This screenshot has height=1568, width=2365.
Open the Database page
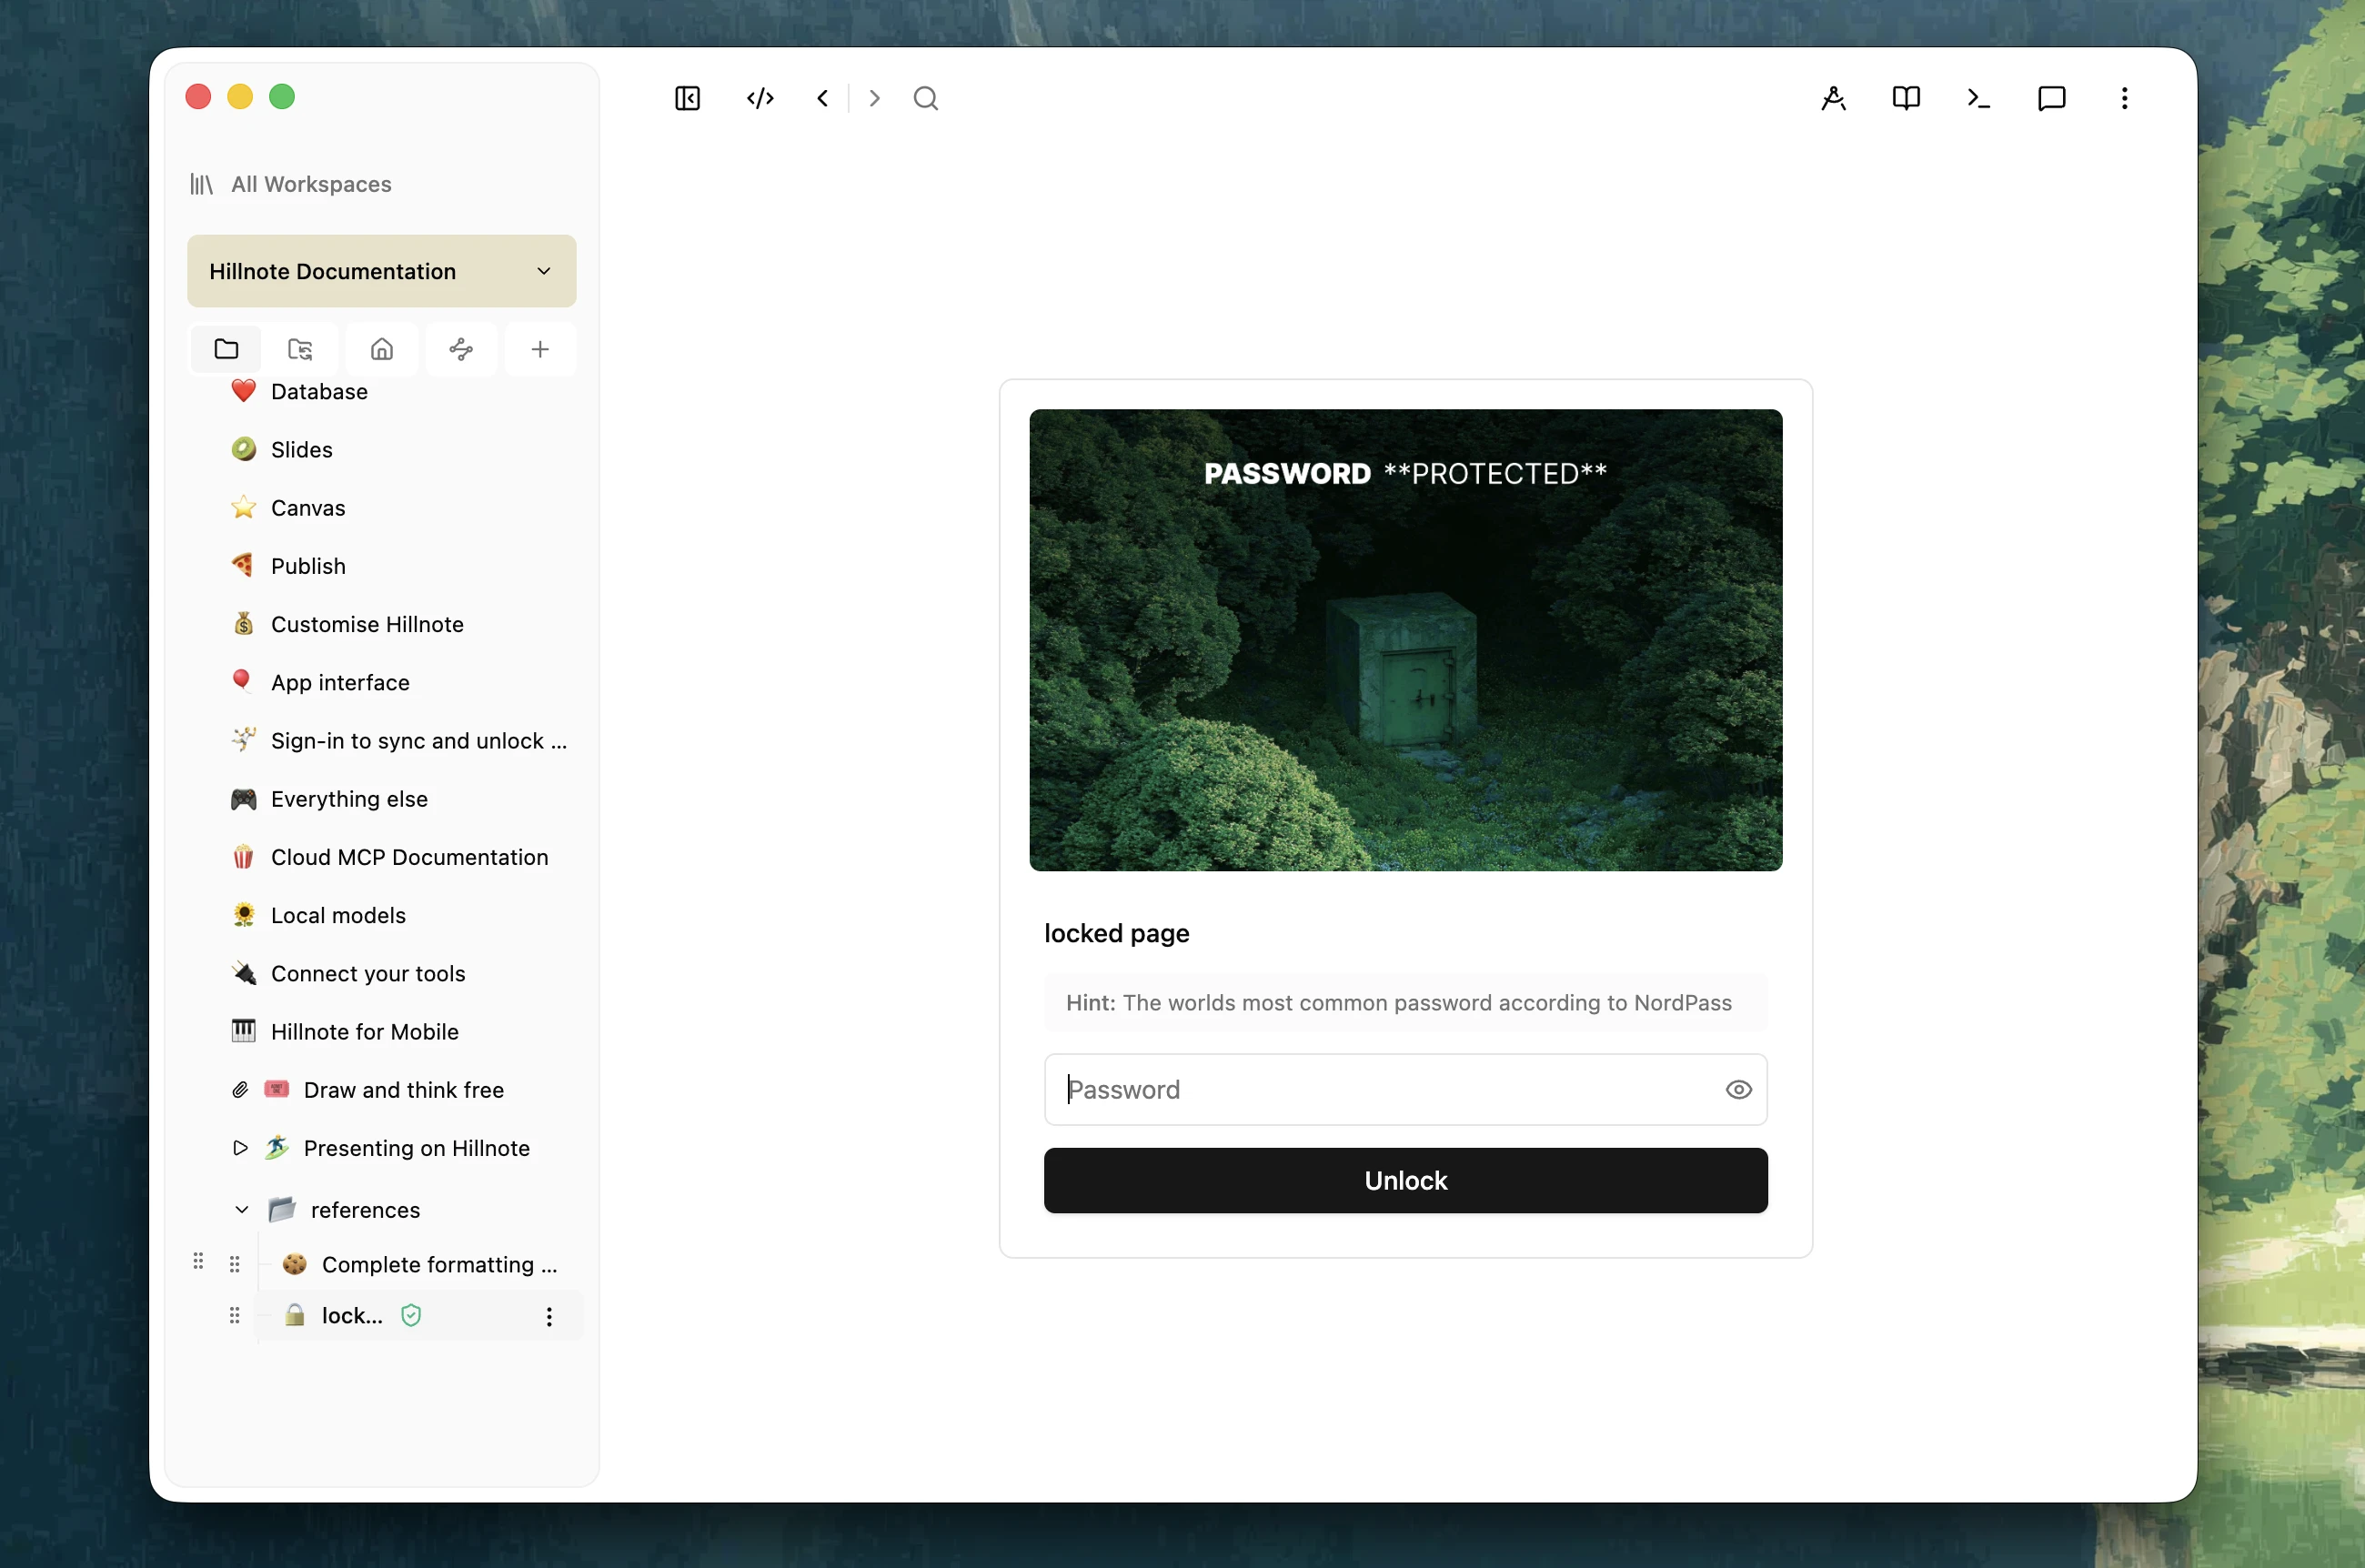[x=320, y=391]
